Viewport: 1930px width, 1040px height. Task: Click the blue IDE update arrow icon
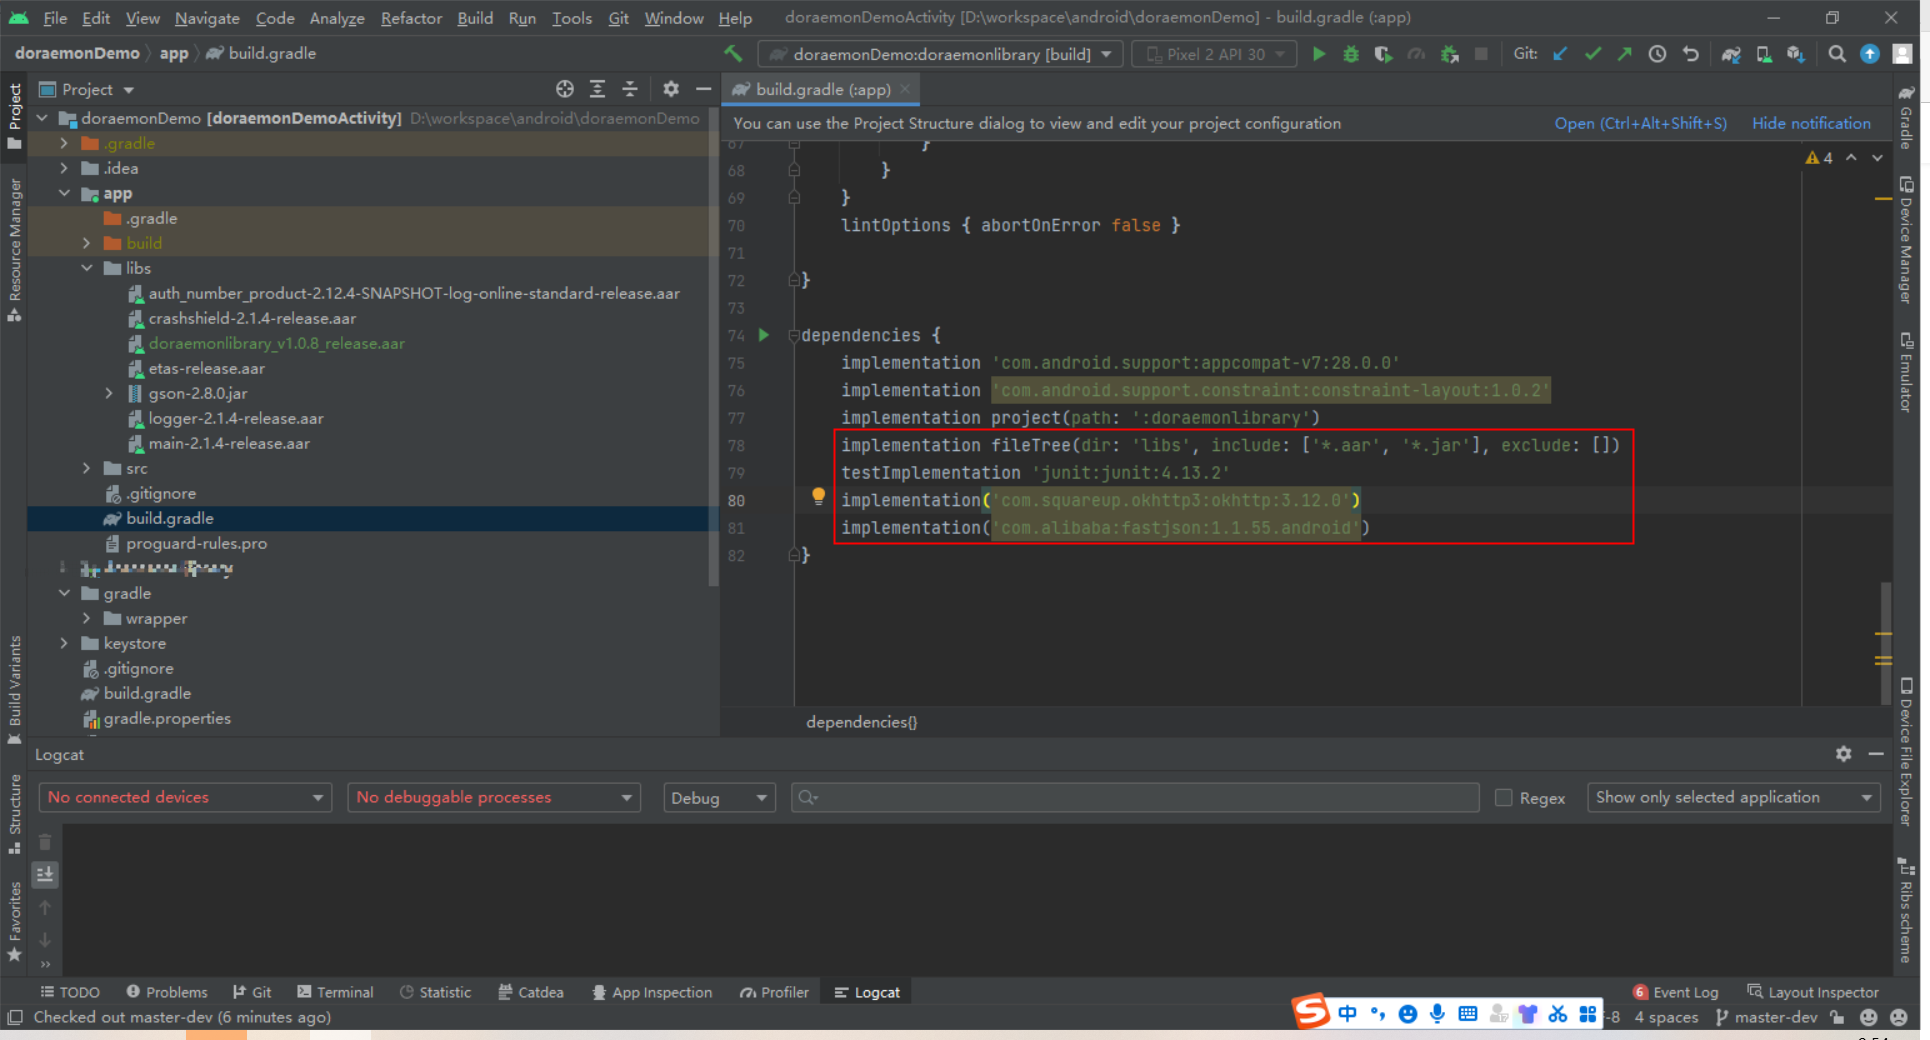pos(1870,54)
